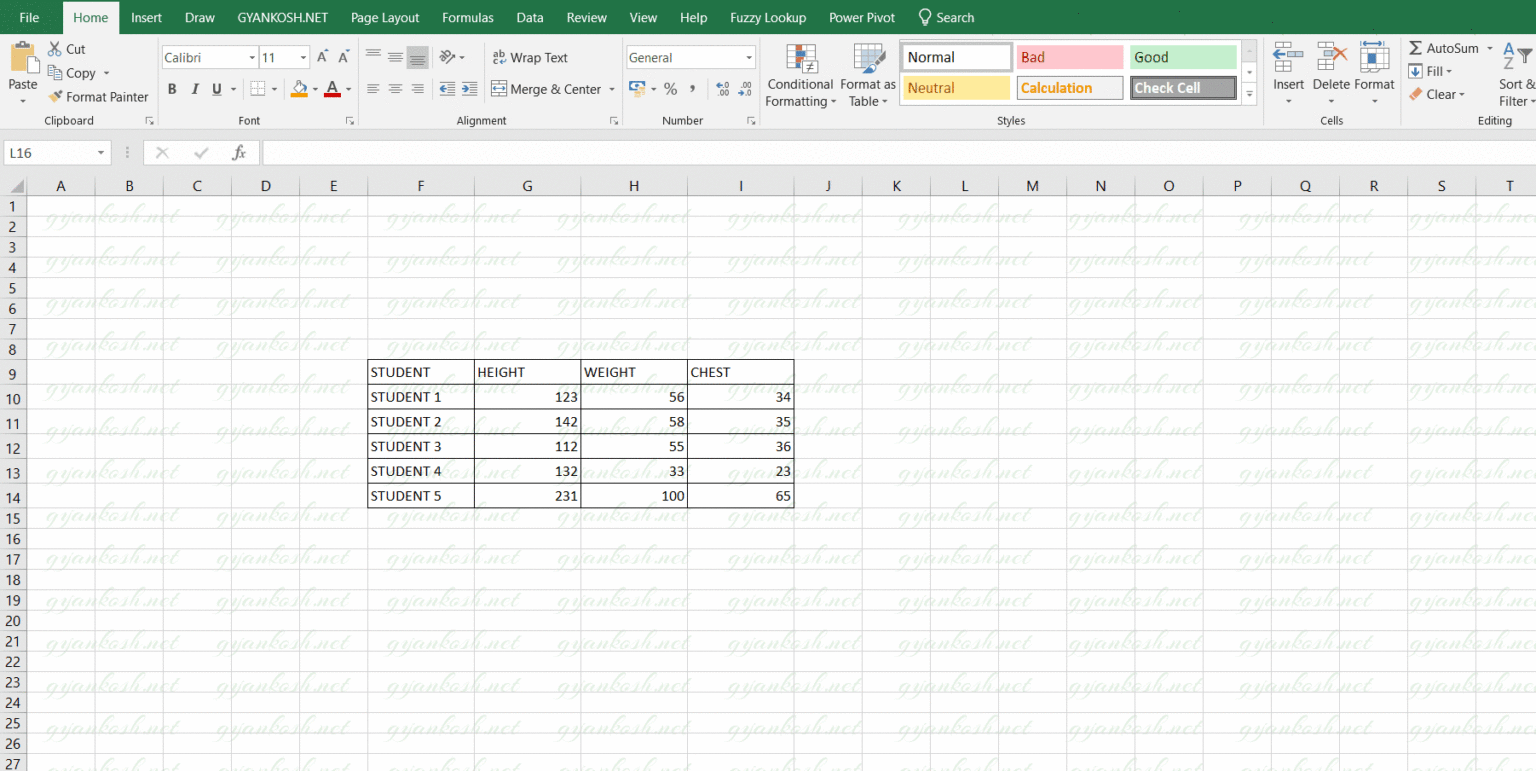Apply the Good green cell style
Screen dimensions: 1536x771
click(x=1183, y=58)
